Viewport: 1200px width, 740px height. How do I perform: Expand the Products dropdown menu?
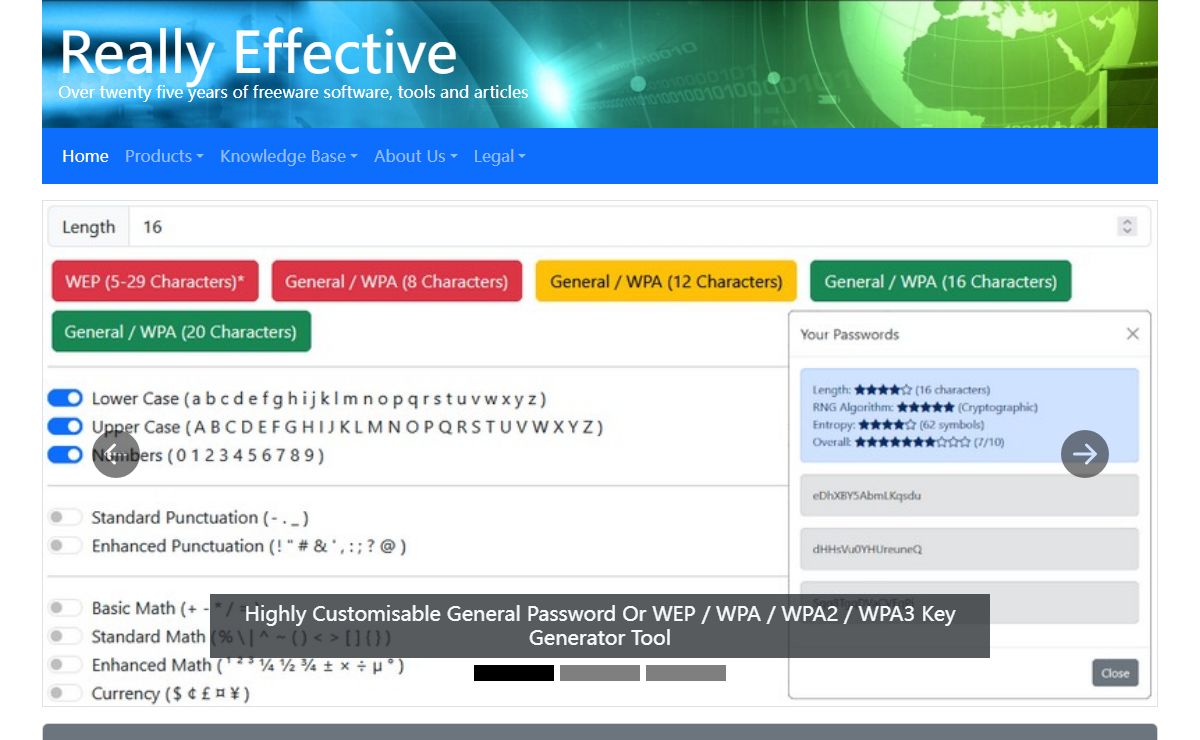click(163, 156)
